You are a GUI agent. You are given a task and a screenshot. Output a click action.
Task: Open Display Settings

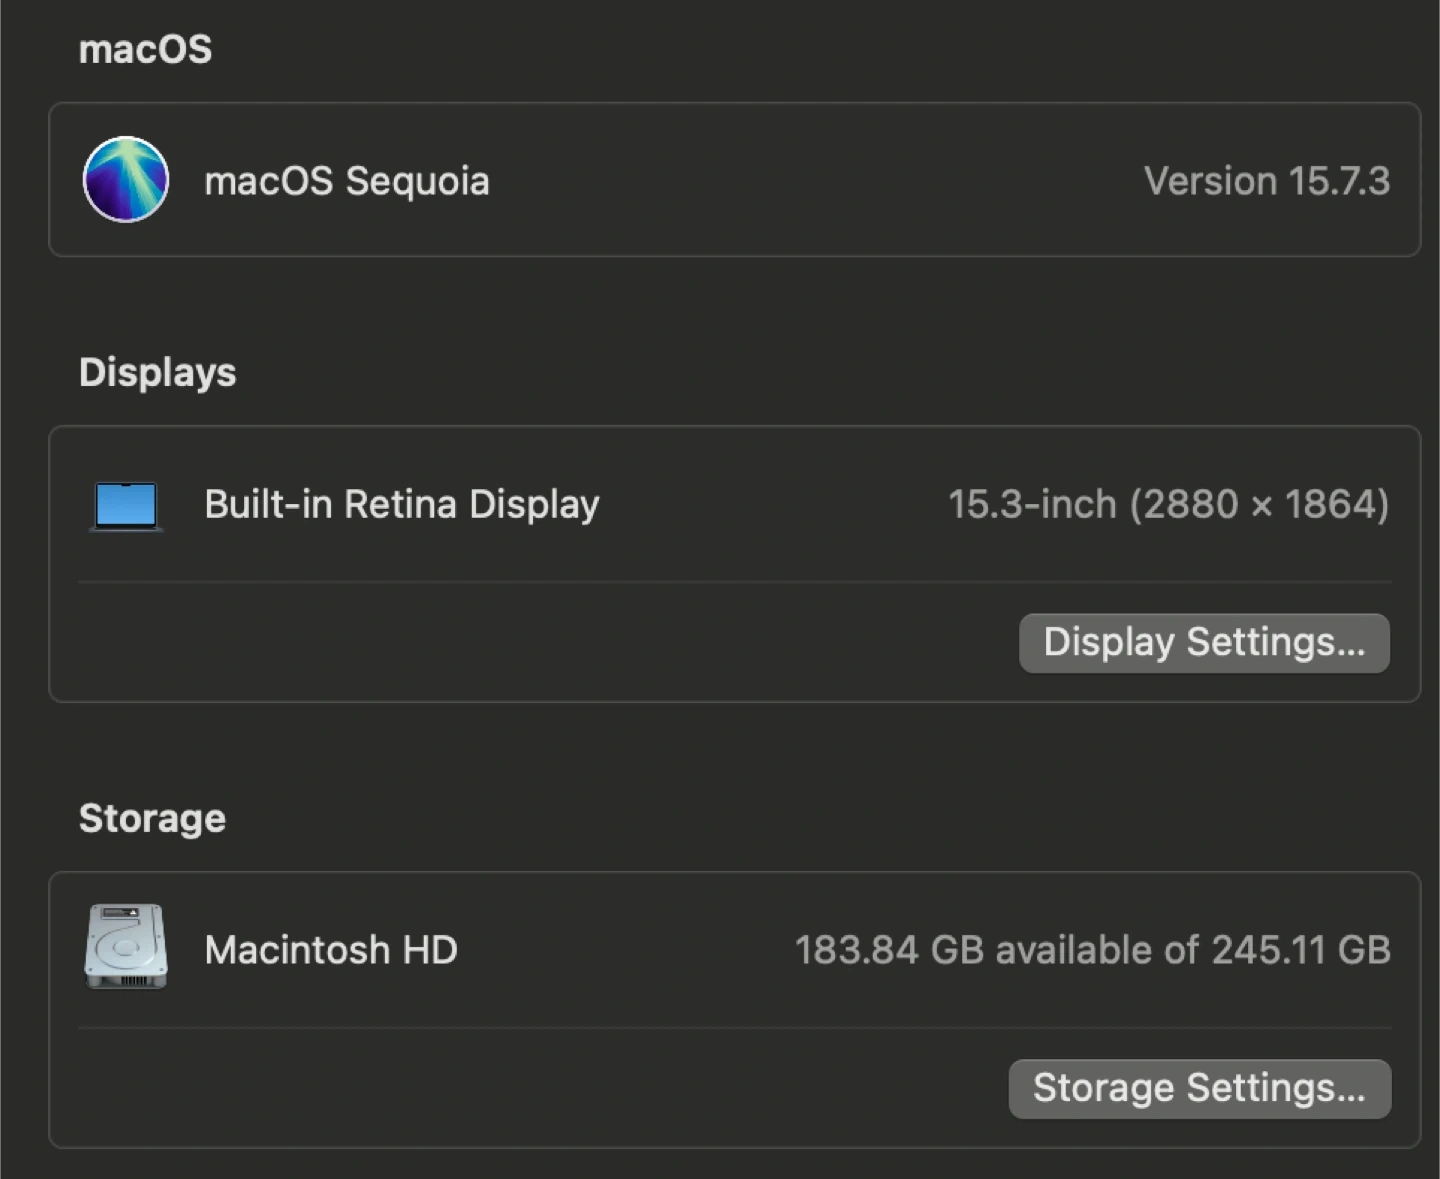[1204, 643]
